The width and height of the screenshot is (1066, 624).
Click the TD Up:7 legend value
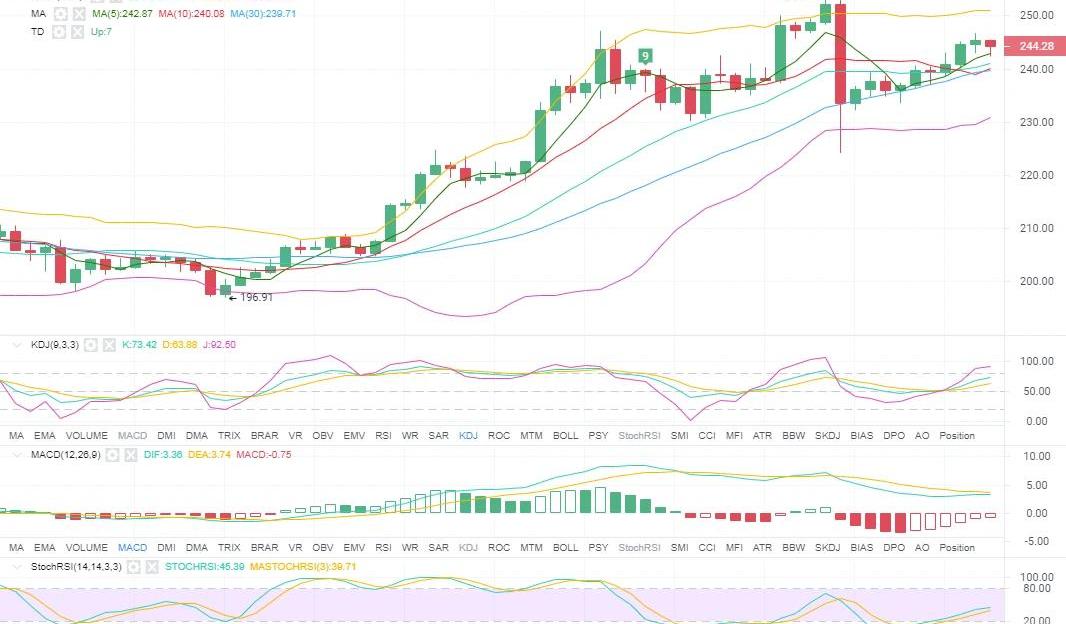(x=101, y=32)
